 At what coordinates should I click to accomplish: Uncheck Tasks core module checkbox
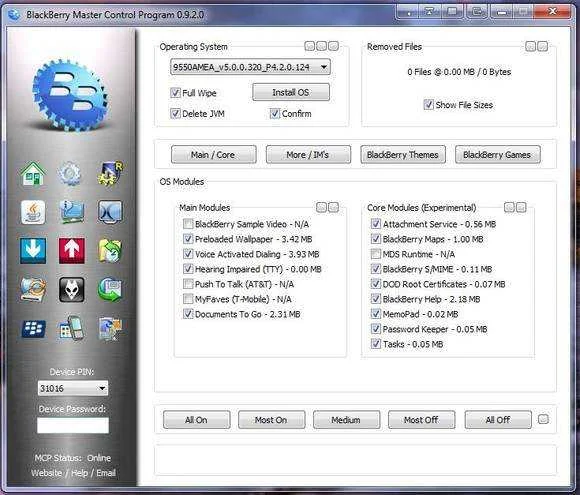point(375,344)
